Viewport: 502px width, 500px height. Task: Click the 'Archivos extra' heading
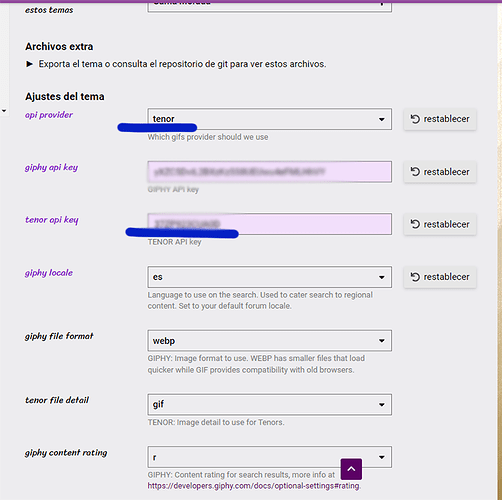(x=59, y=47)
